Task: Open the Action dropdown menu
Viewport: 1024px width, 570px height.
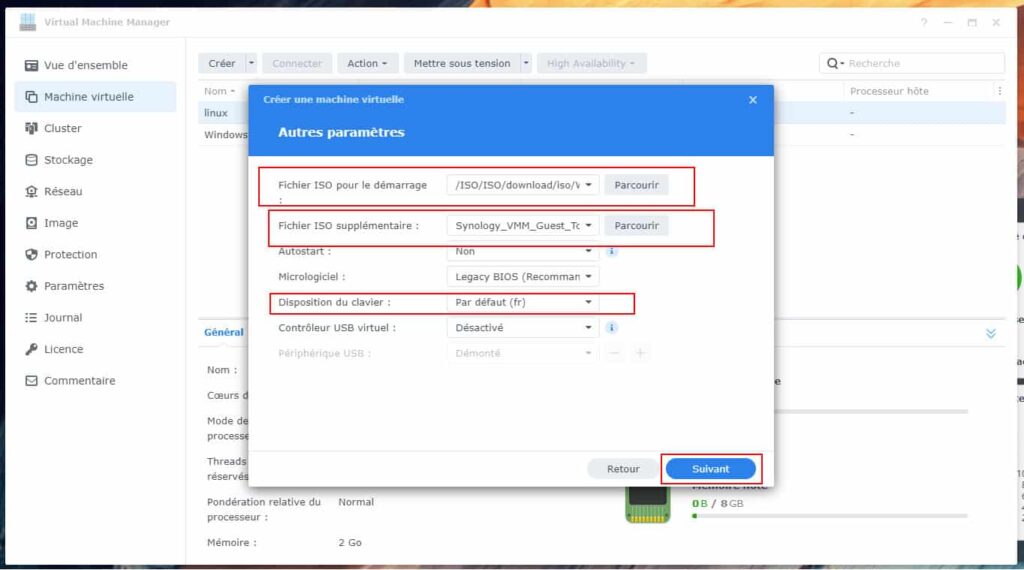Action: [x=367, y=63]
